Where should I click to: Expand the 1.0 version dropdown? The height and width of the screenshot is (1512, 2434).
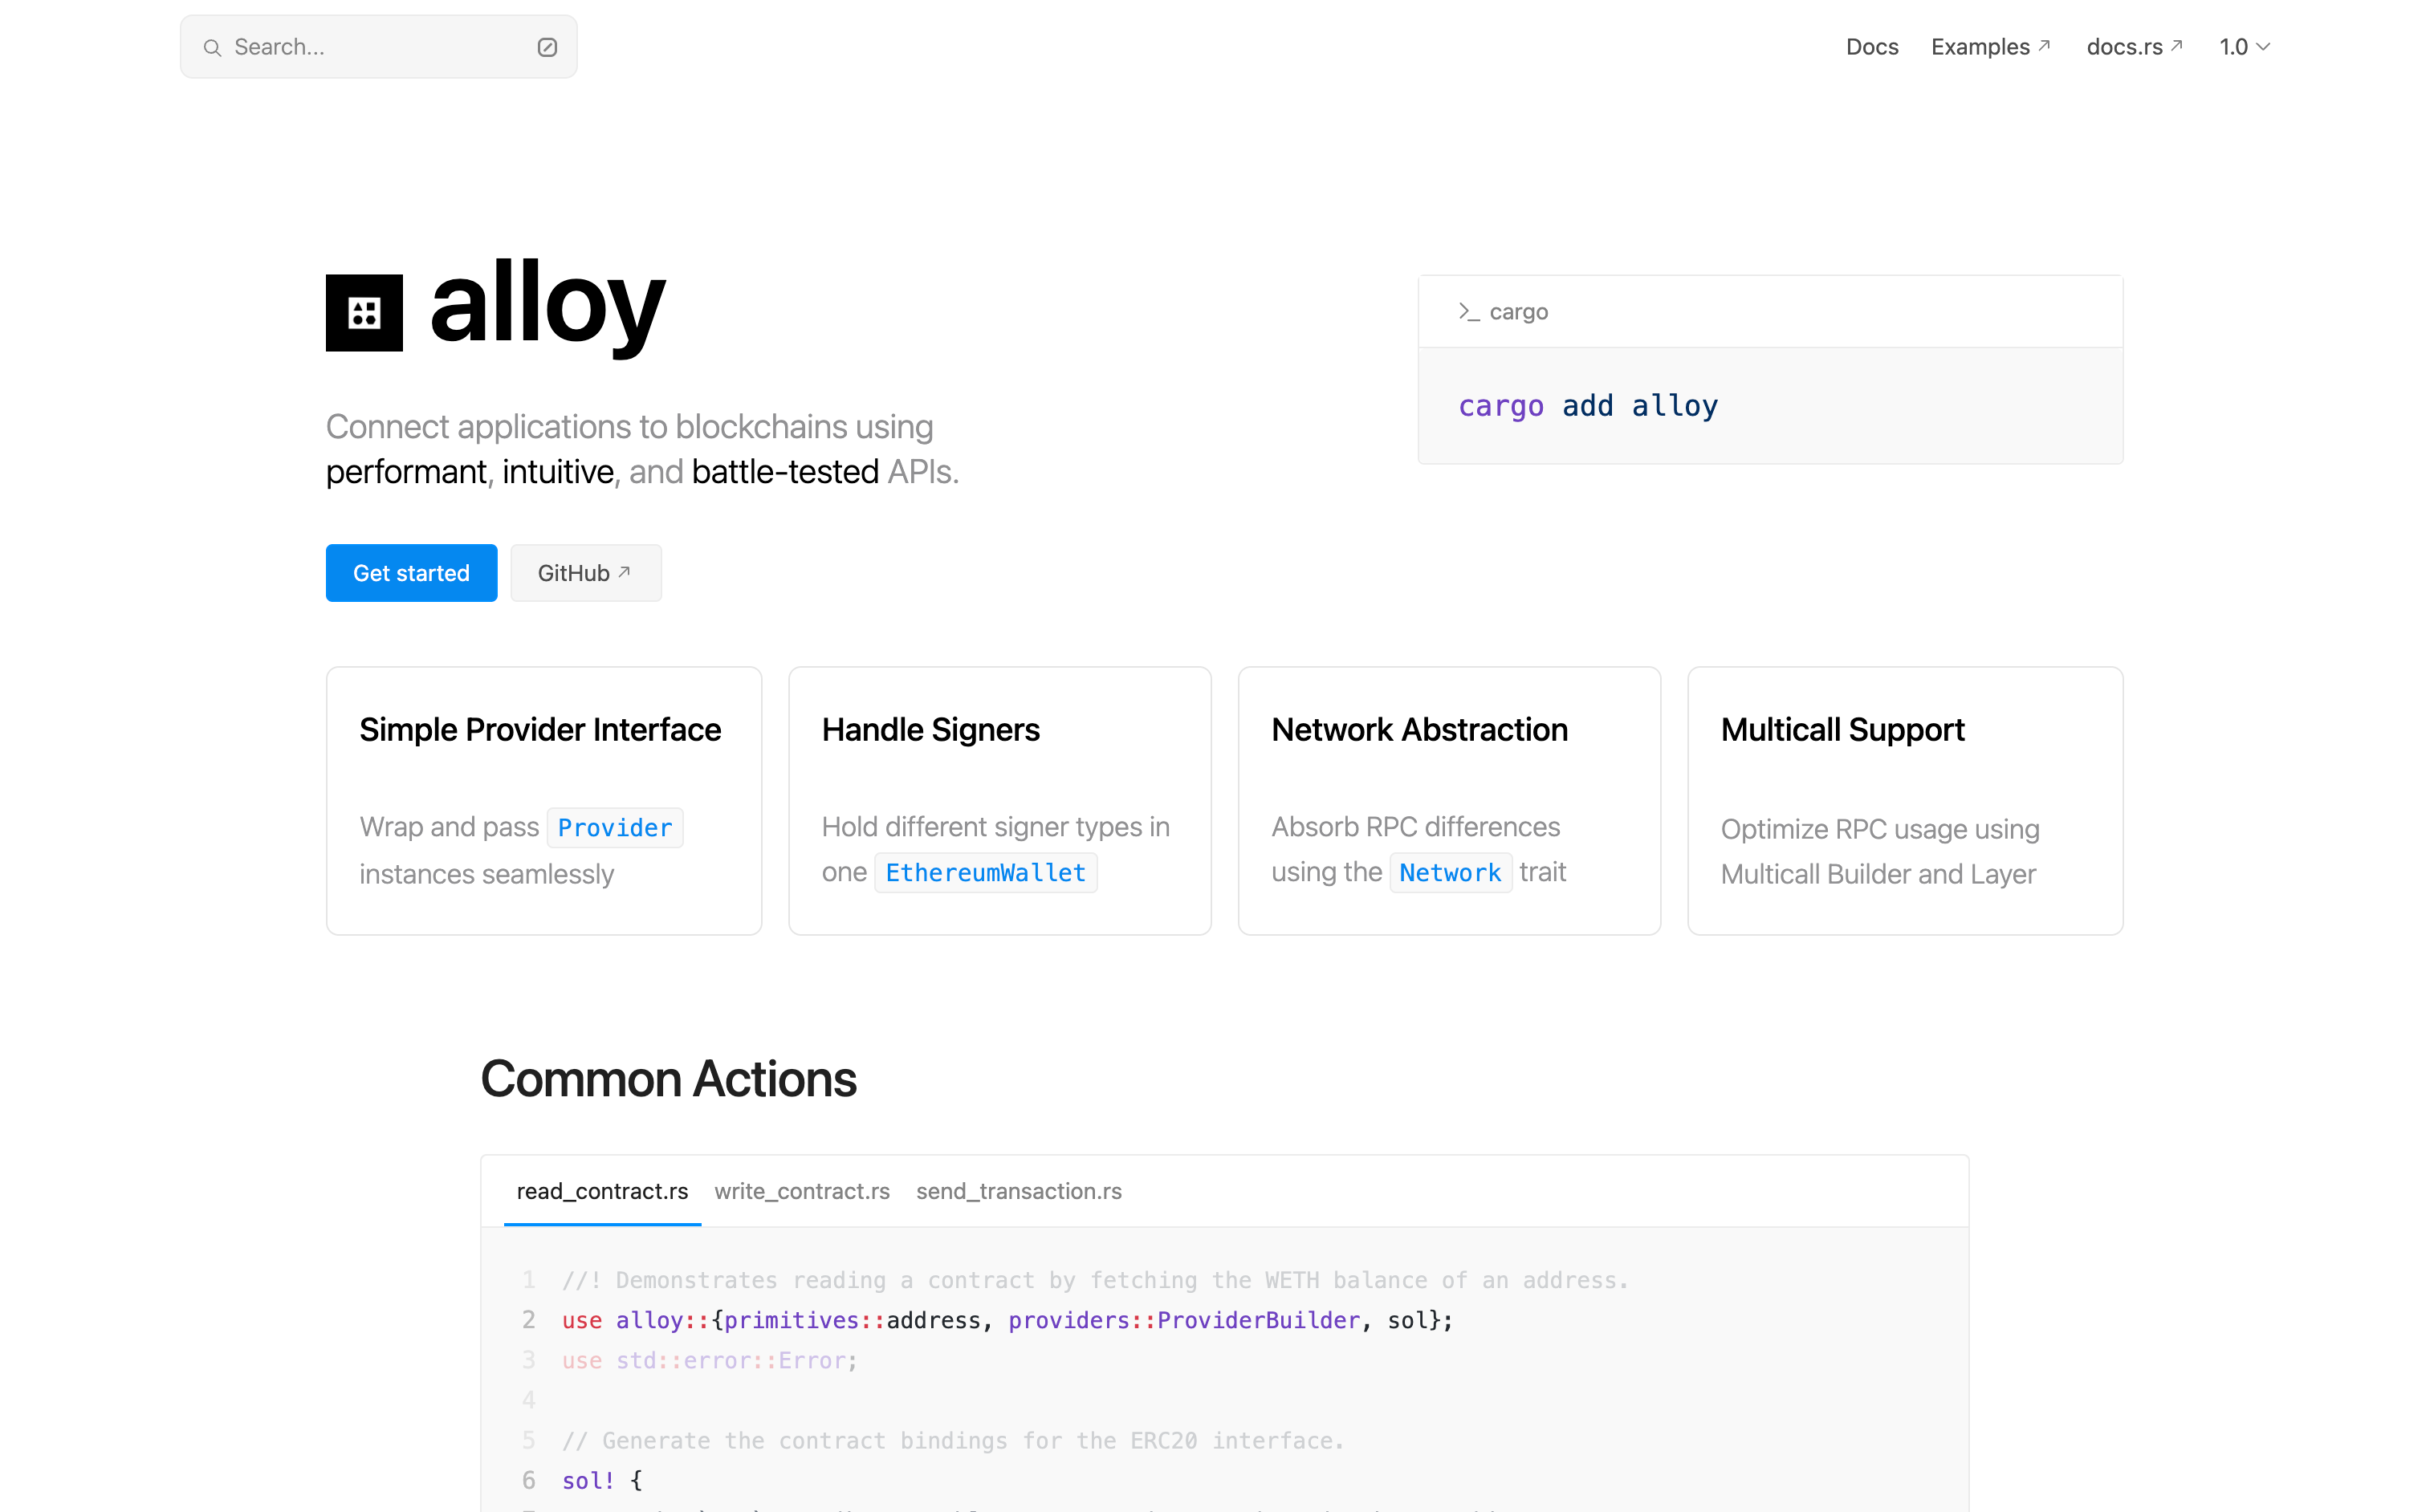coord(2245,47)
